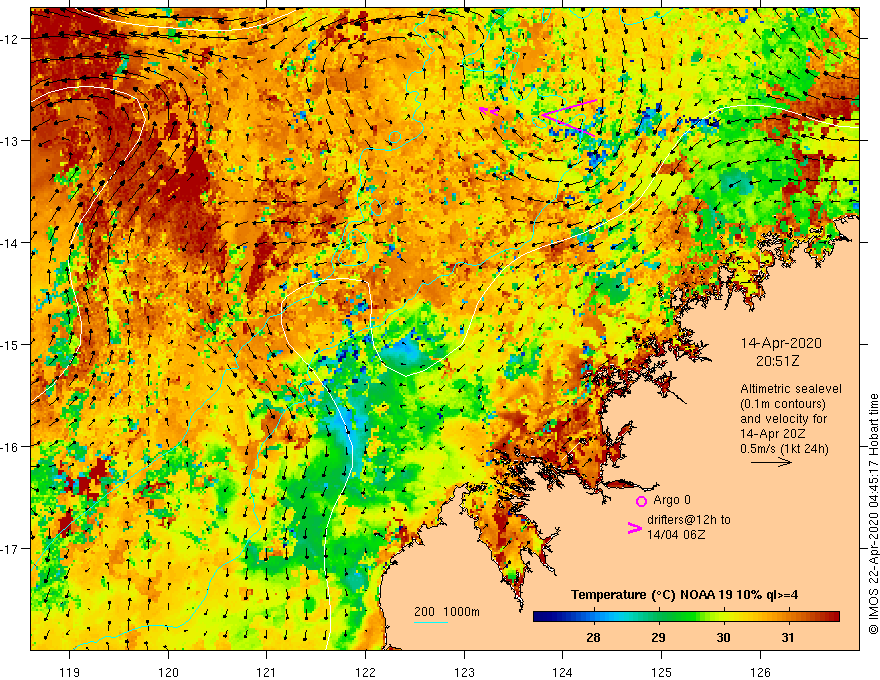Click the longitude label 122
This screenshot has height=680, width=880.
tap(365, 672)
